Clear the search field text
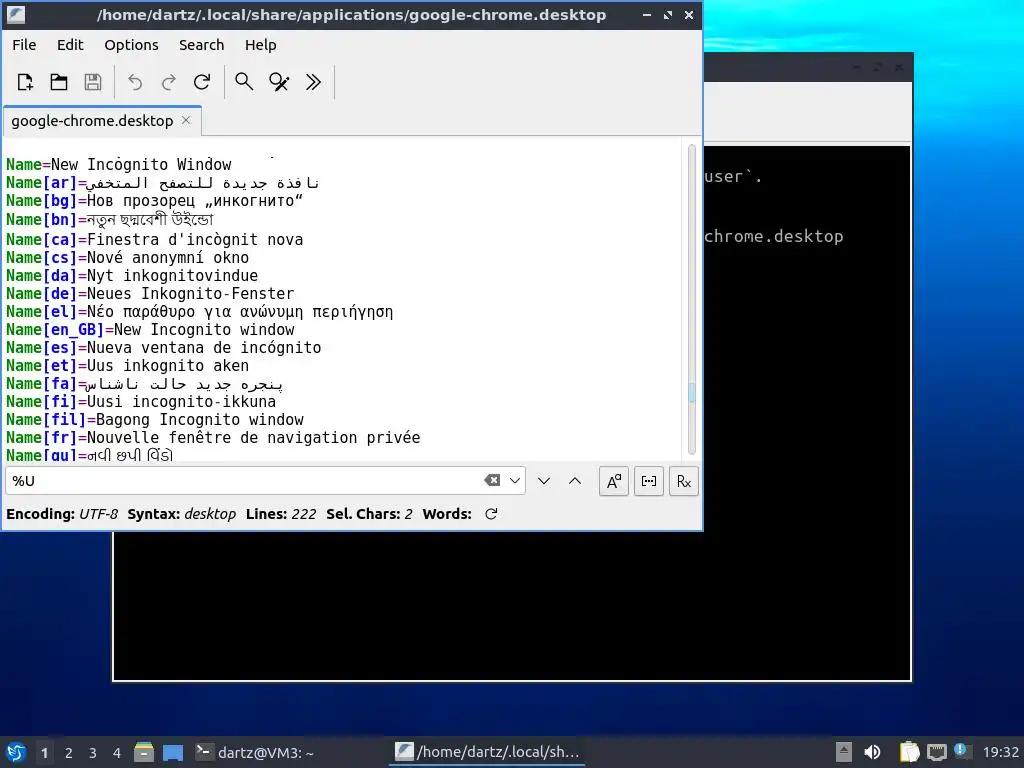The height and width of the screenshot is (768, 1024). [x=492, y=481]
